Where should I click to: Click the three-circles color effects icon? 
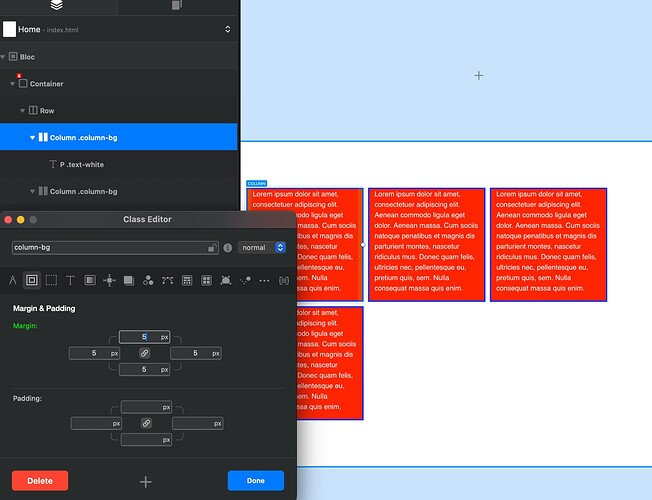pos(148,281)
